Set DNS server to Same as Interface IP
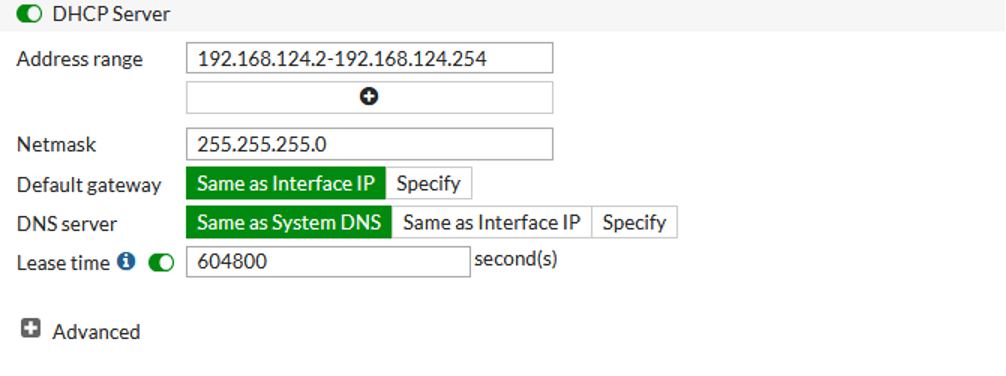 tap(491, 222)
